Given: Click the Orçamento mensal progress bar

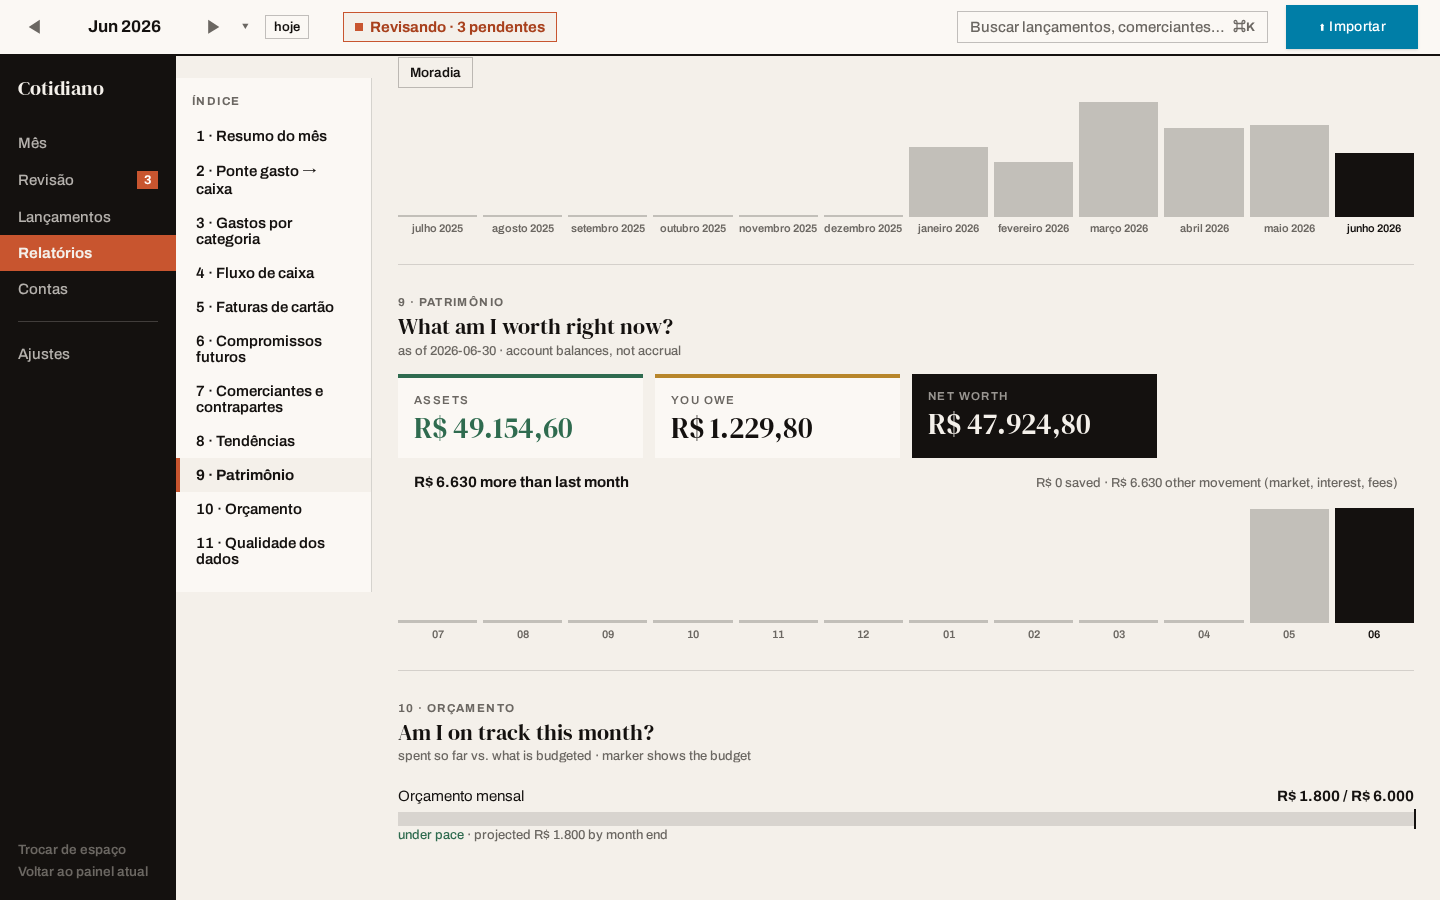Looking at the screenshot, I should pyautogui.click(x=906, y=819).
